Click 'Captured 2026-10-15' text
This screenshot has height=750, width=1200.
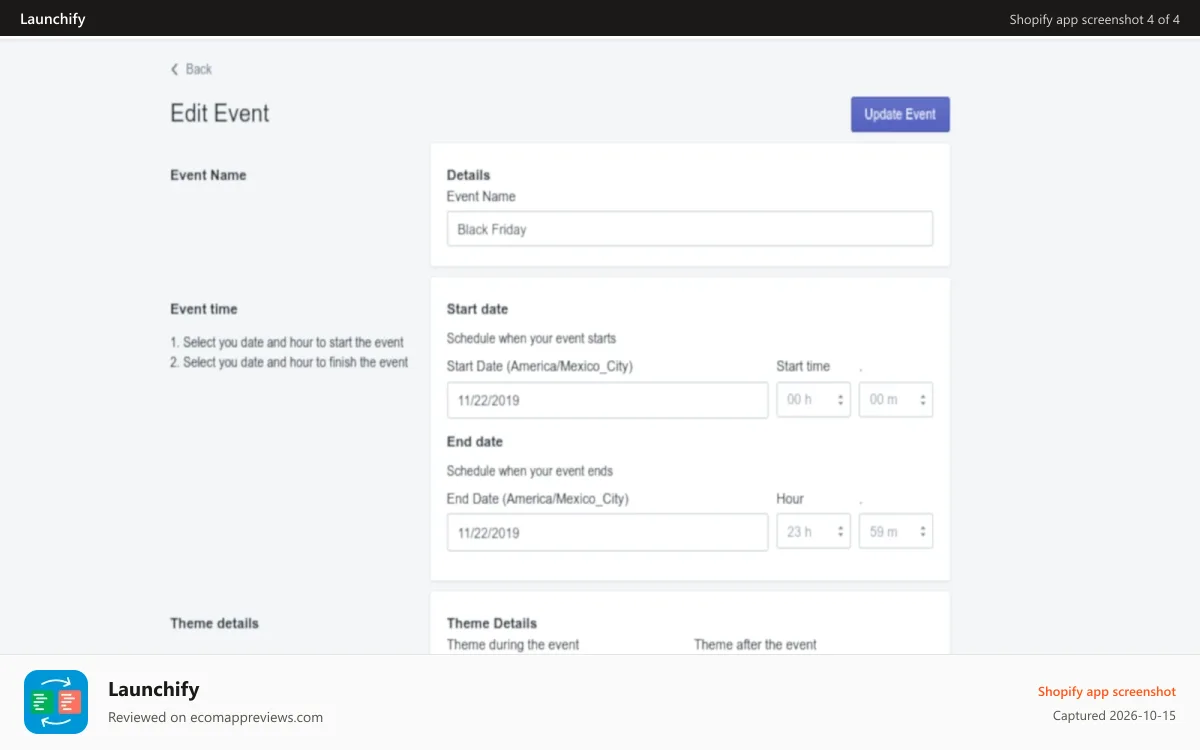click(1114, 716)
